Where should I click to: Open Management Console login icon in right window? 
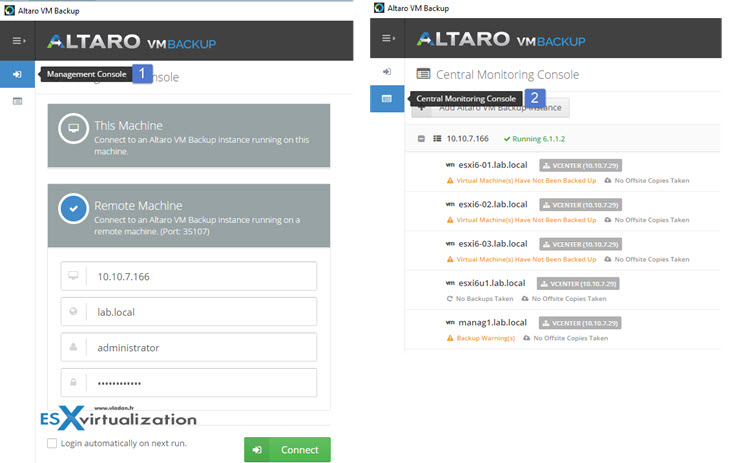(387, 71)
